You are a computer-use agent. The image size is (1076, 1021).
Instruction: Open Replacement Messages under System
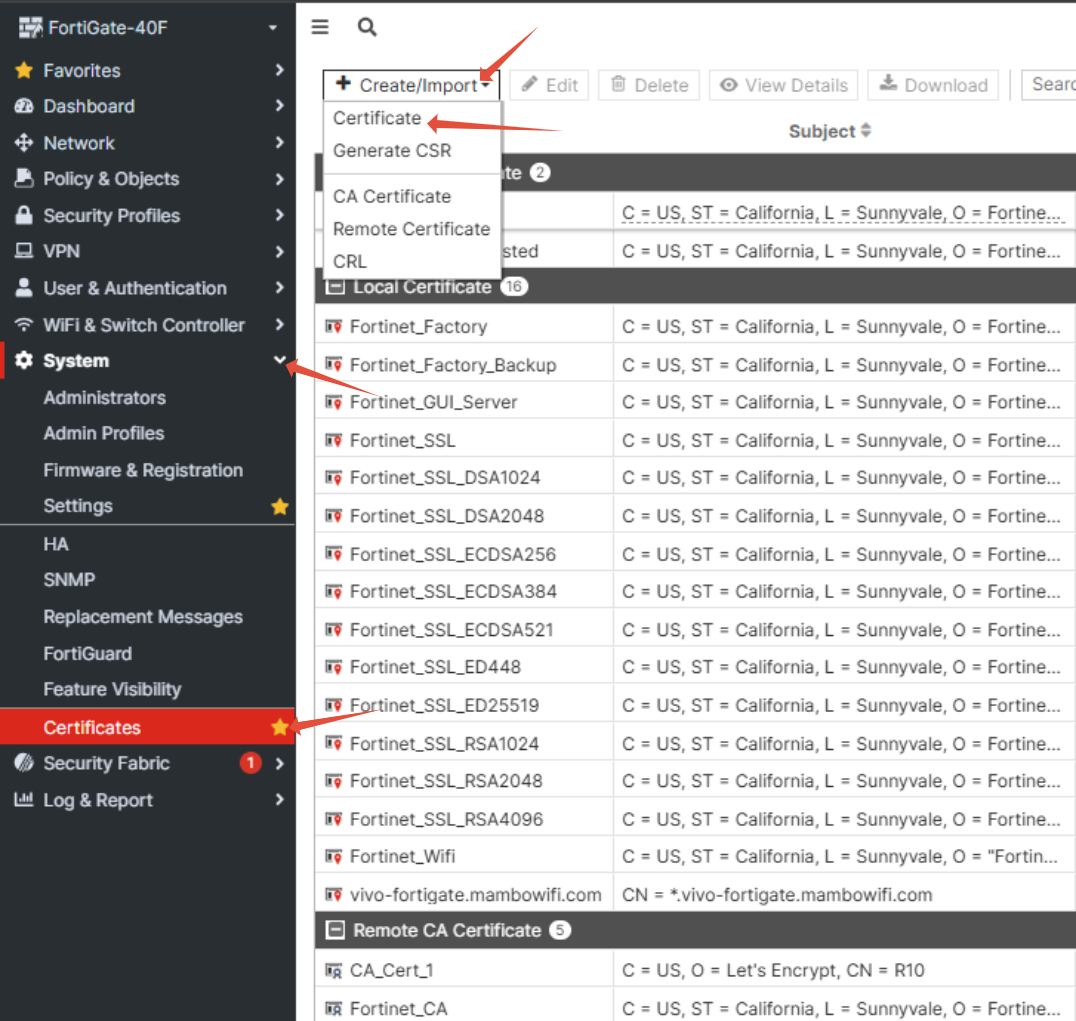(x=143, y=617)
